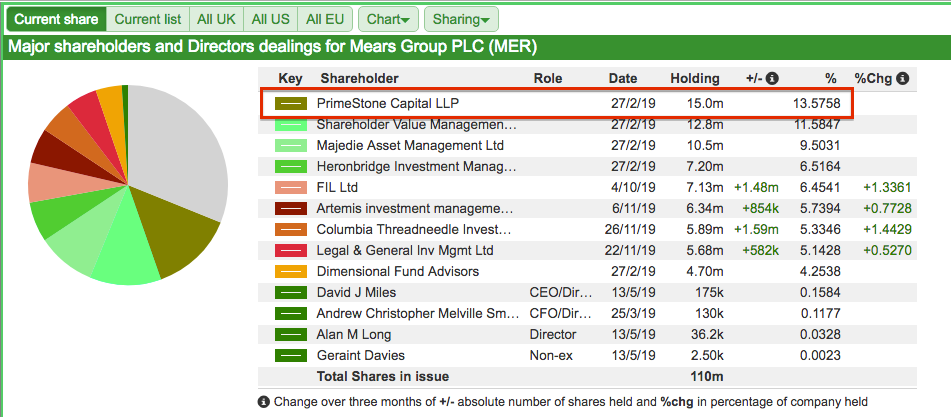
Task: Click Artemis +854k change value
Action: point(761,208)
